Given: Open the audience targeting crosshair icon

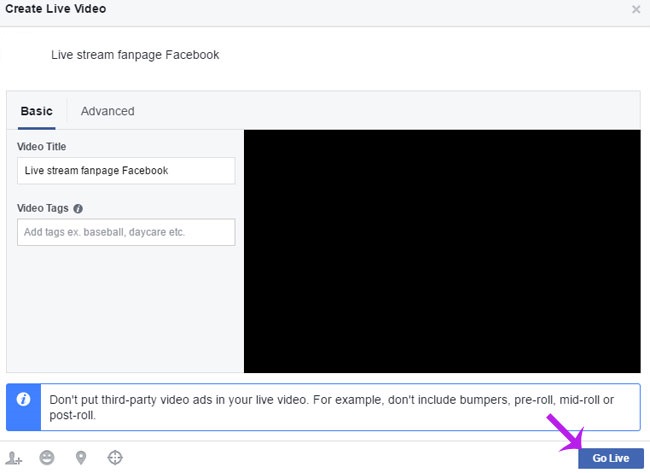Looking at the screenshot, I should click(x=115, y=458).
